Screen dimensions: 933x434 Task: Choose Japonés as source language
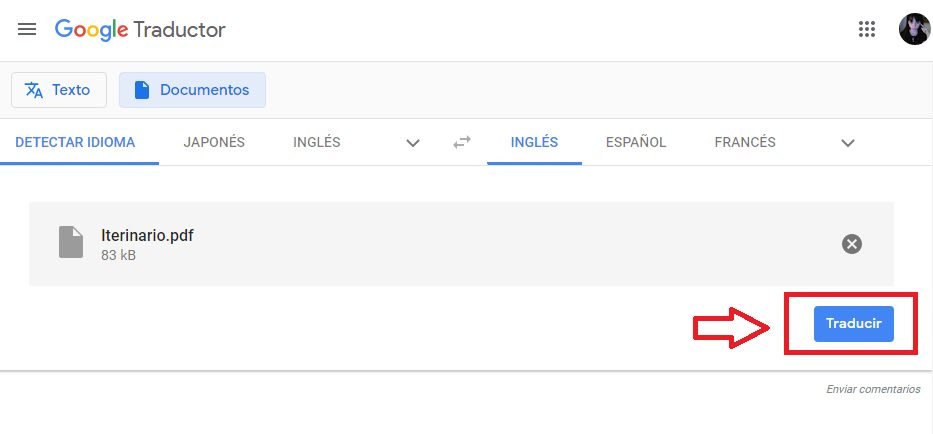(x=214, y=142)
